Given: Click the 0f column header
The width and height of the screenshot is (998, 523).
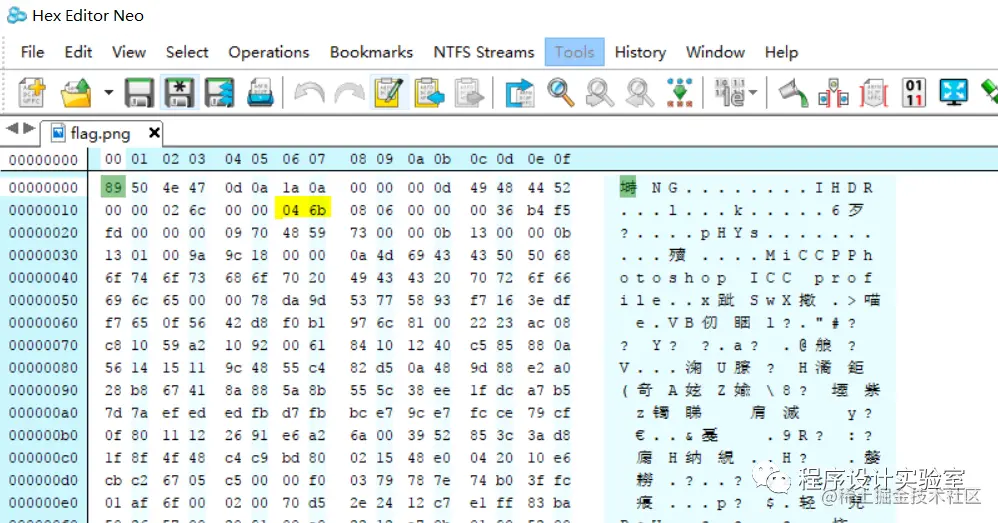Looking at the screenshot, I should tap(561, 159).
